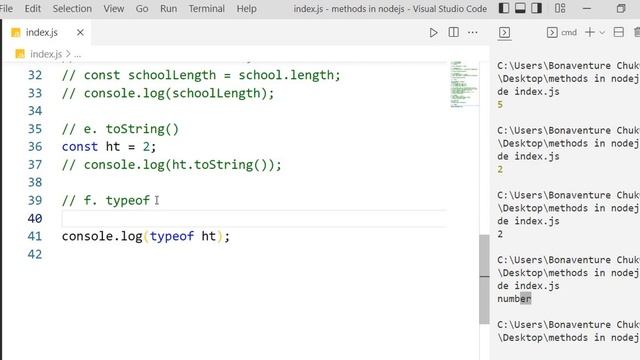Create a new terminal with plus icon
The width and height of the screenshot is (640, 360).
589,33
